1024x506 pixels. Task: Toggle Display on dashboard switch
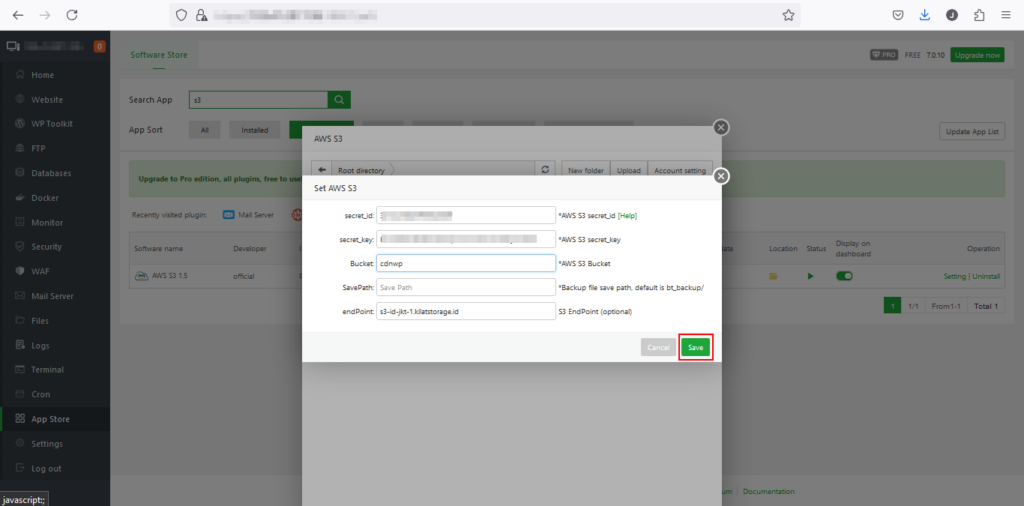tap(844, 276)
